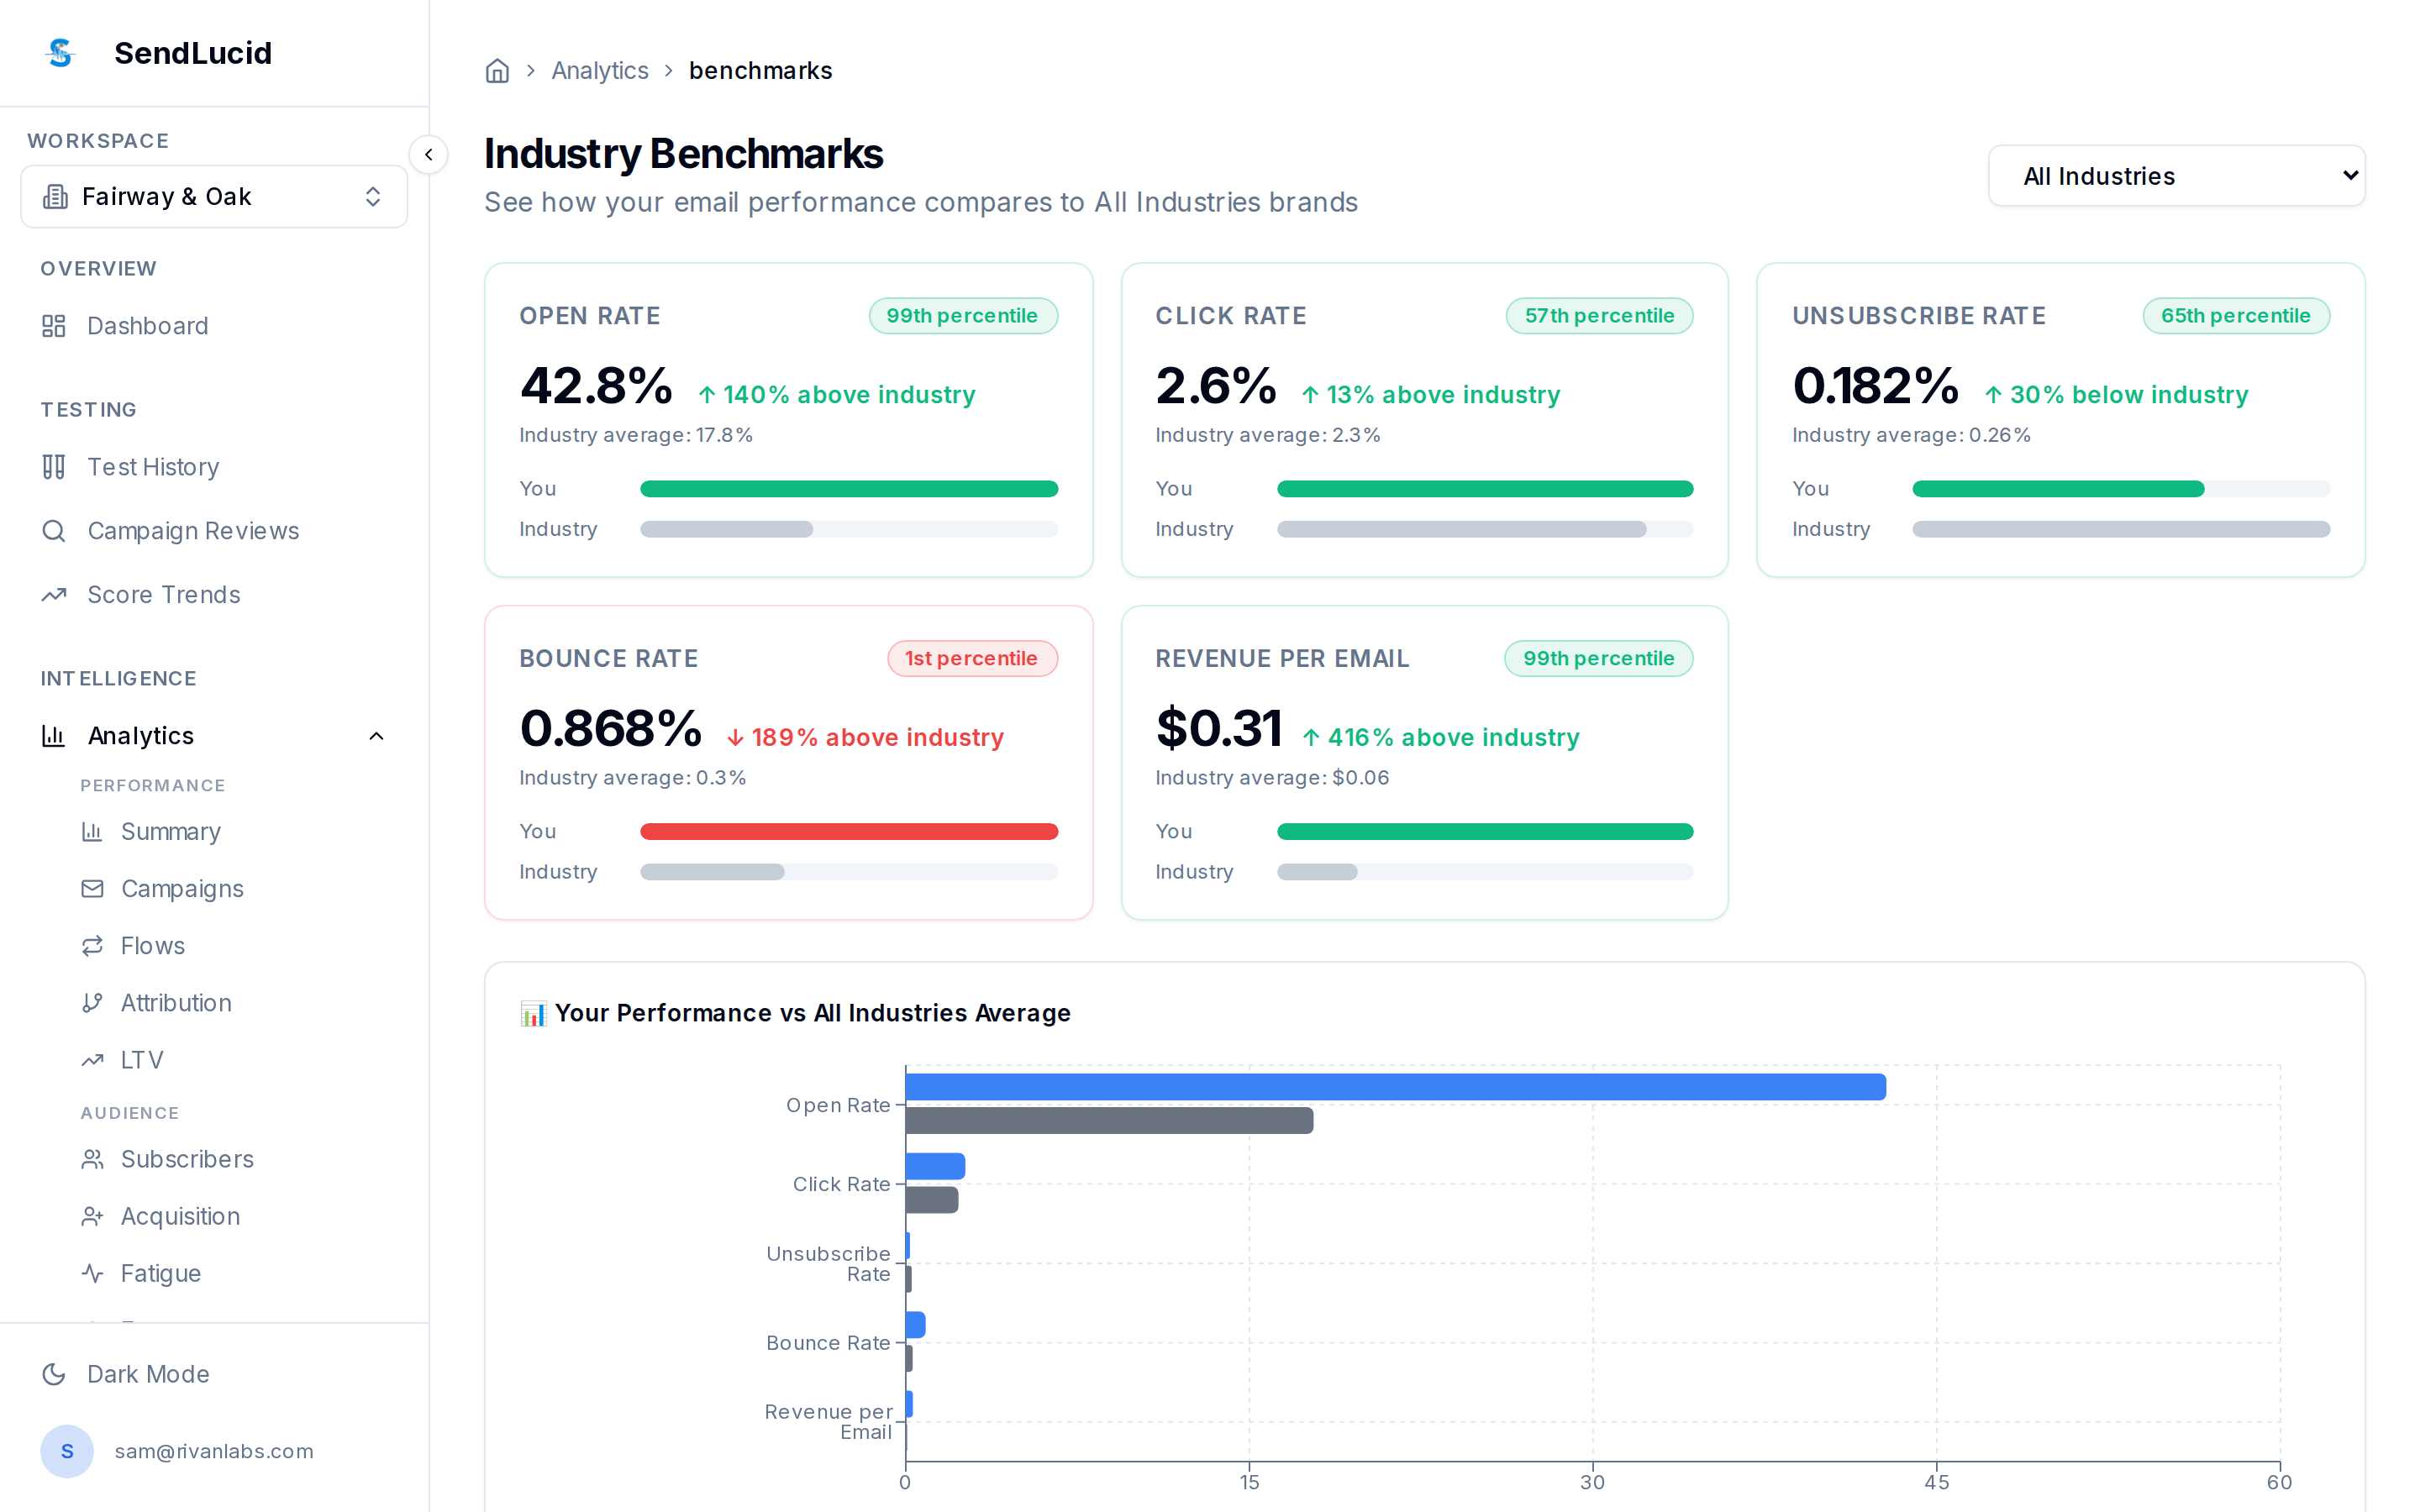The width and height of the screenshot is (2420, 1512).
Task: Toggle Dark Mode
Action: click(x=214, y=1374)
